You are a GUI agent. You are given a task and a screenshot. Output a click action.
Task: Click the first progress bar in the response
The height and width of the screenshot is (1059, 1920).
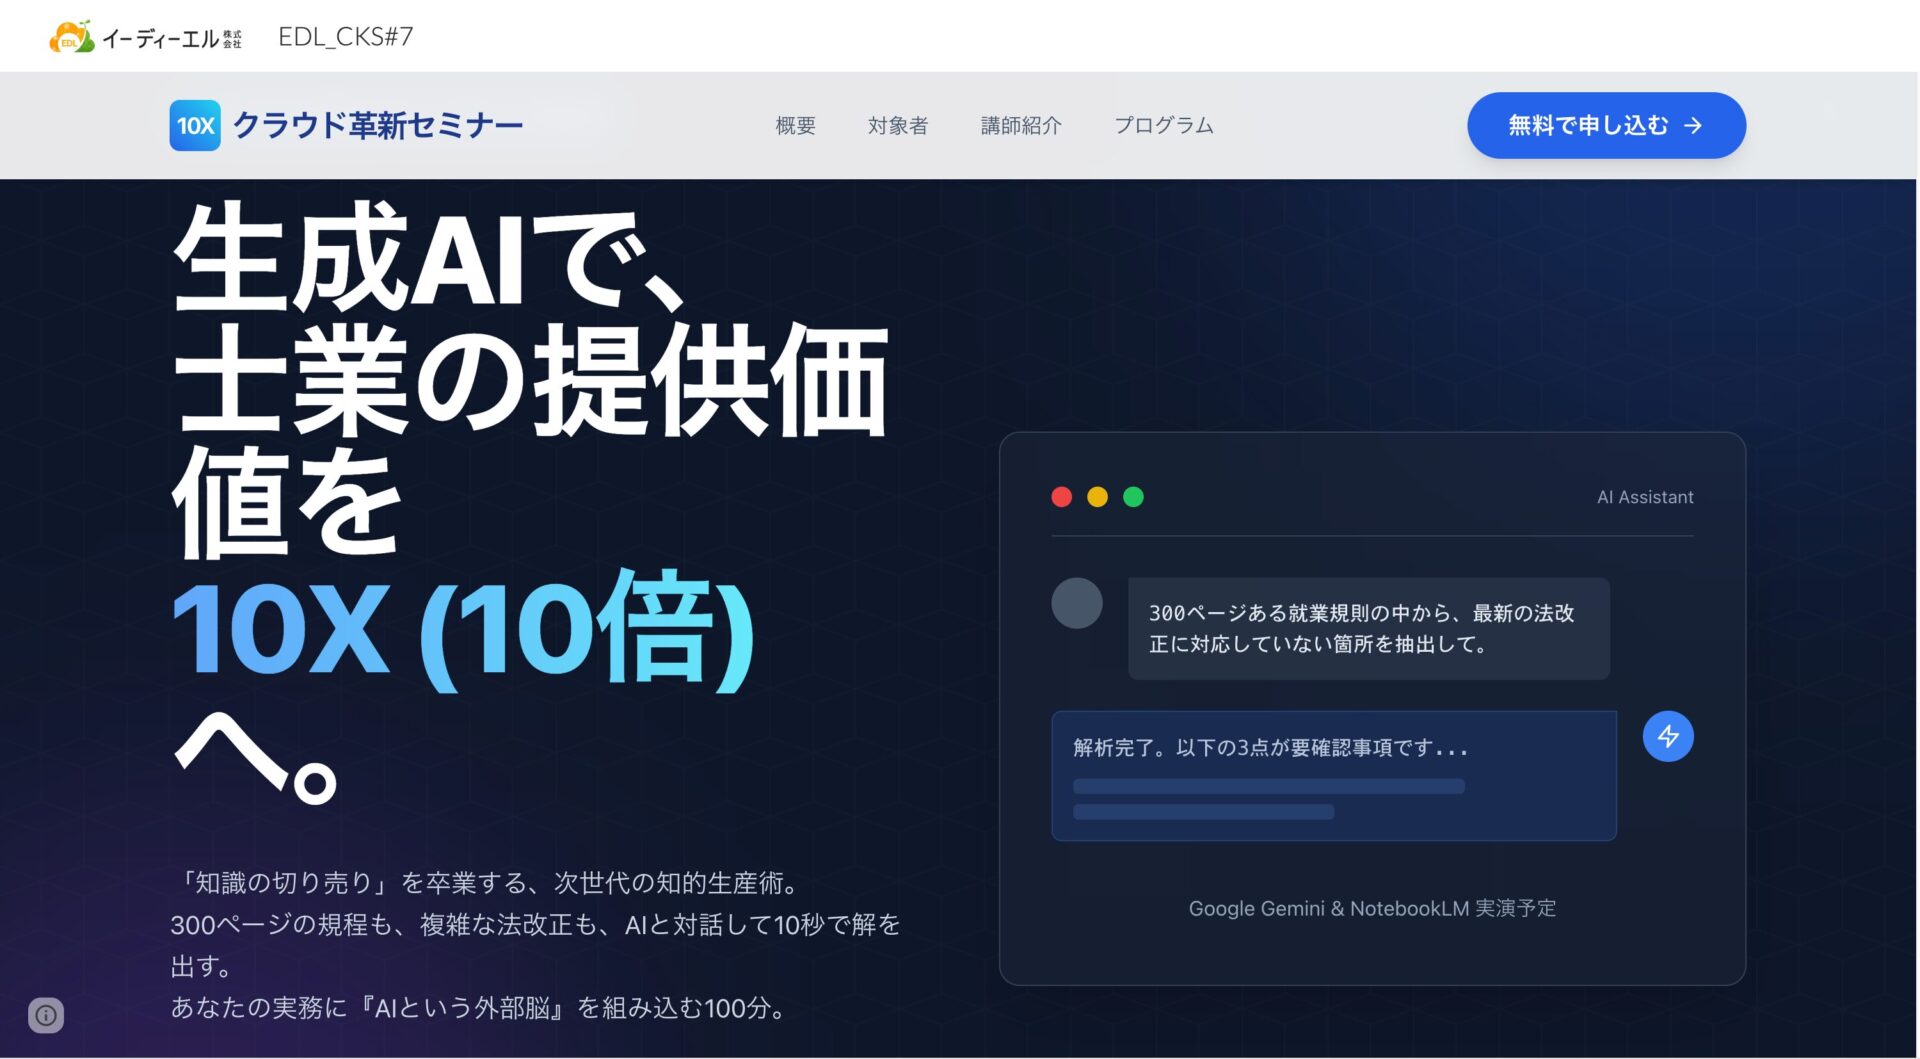tap(1268, 786)
